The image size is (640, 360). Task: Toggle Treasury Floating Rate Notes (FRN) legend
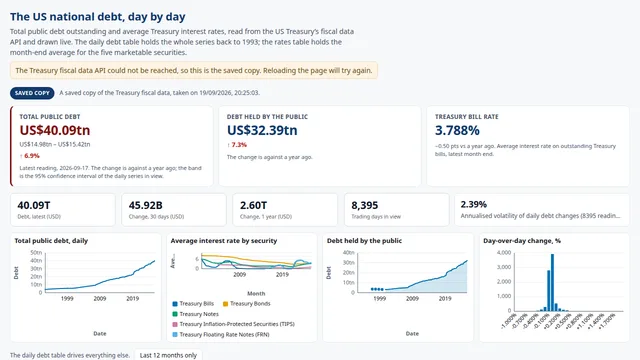click(221, 334)
